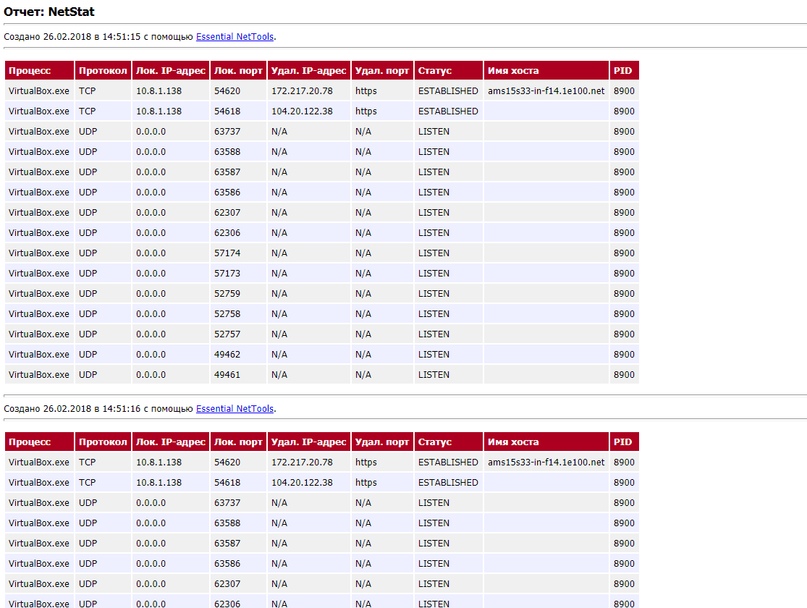Viewport: 807px width, 608px height.
Task: Click local port 49462 cell
Action: point(227,354)
